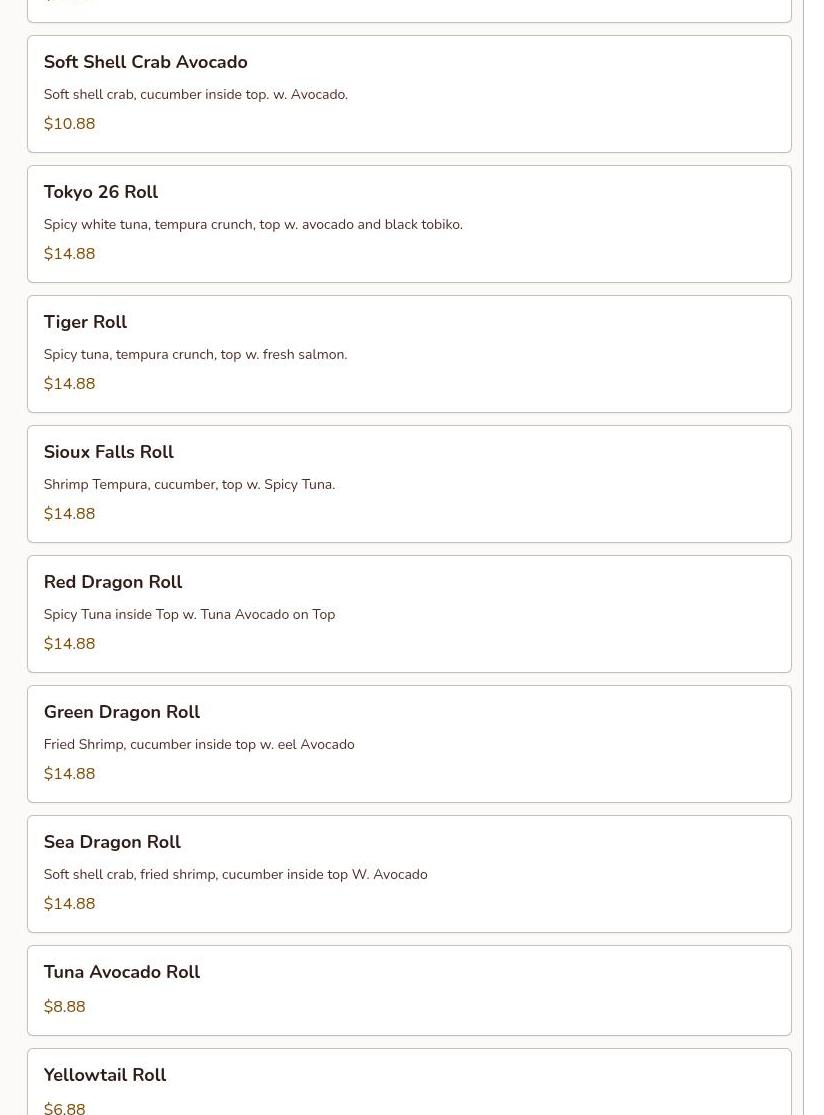Click the Sea Dragon Roll description

[235, 874]
